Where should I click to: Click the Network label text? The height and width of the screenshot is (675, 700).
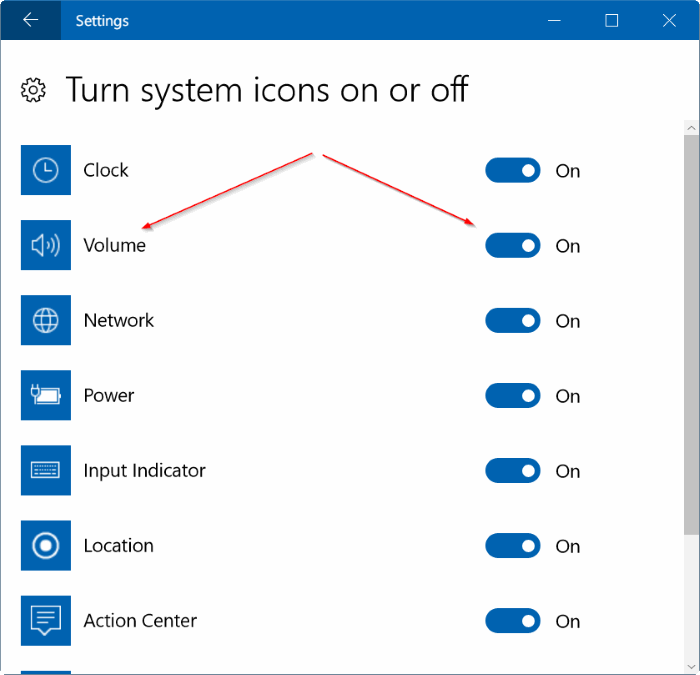(119, 320)
